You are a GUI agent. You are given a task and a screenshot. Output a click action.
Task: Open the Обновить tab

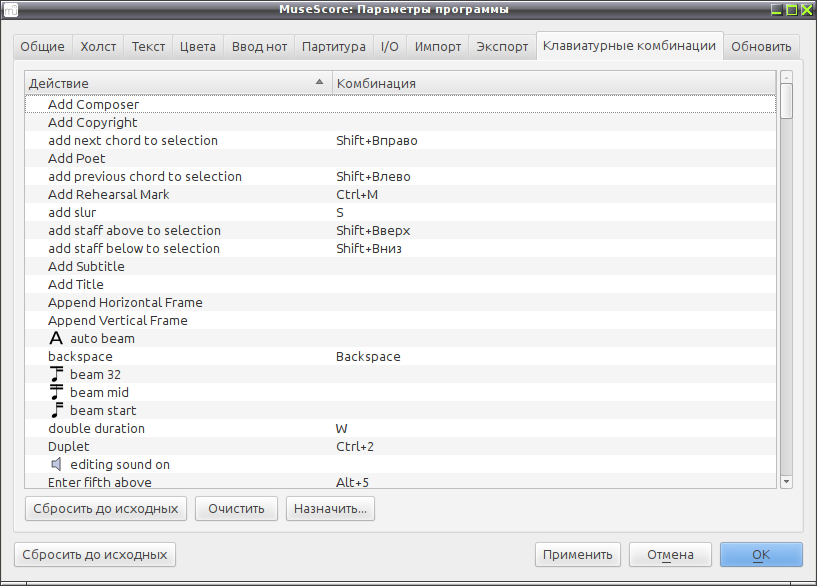[x=761, y=47]
